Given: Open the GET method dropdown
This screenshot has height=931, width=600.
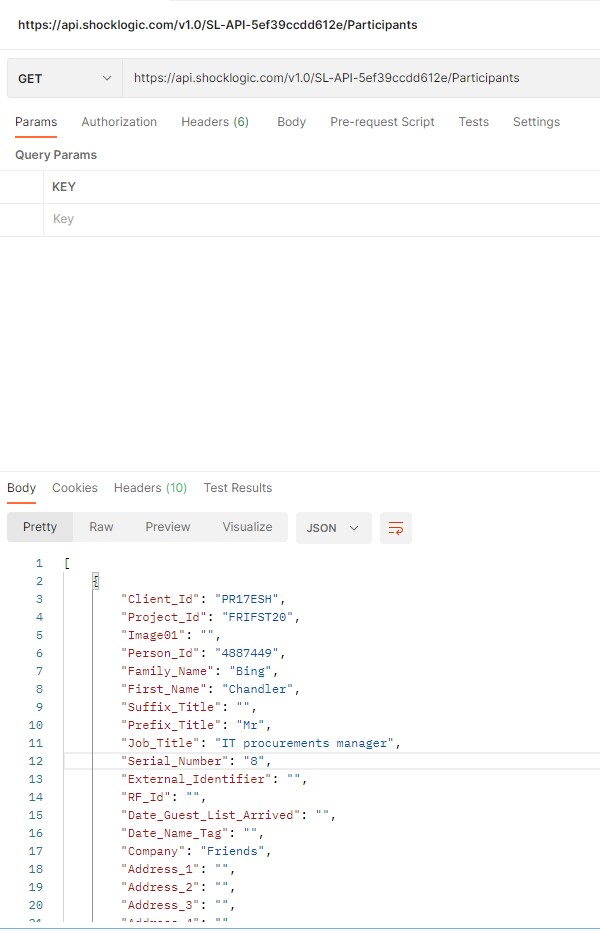Looking at the screenshot, I should pyautogui.click(x=63, y=77).
